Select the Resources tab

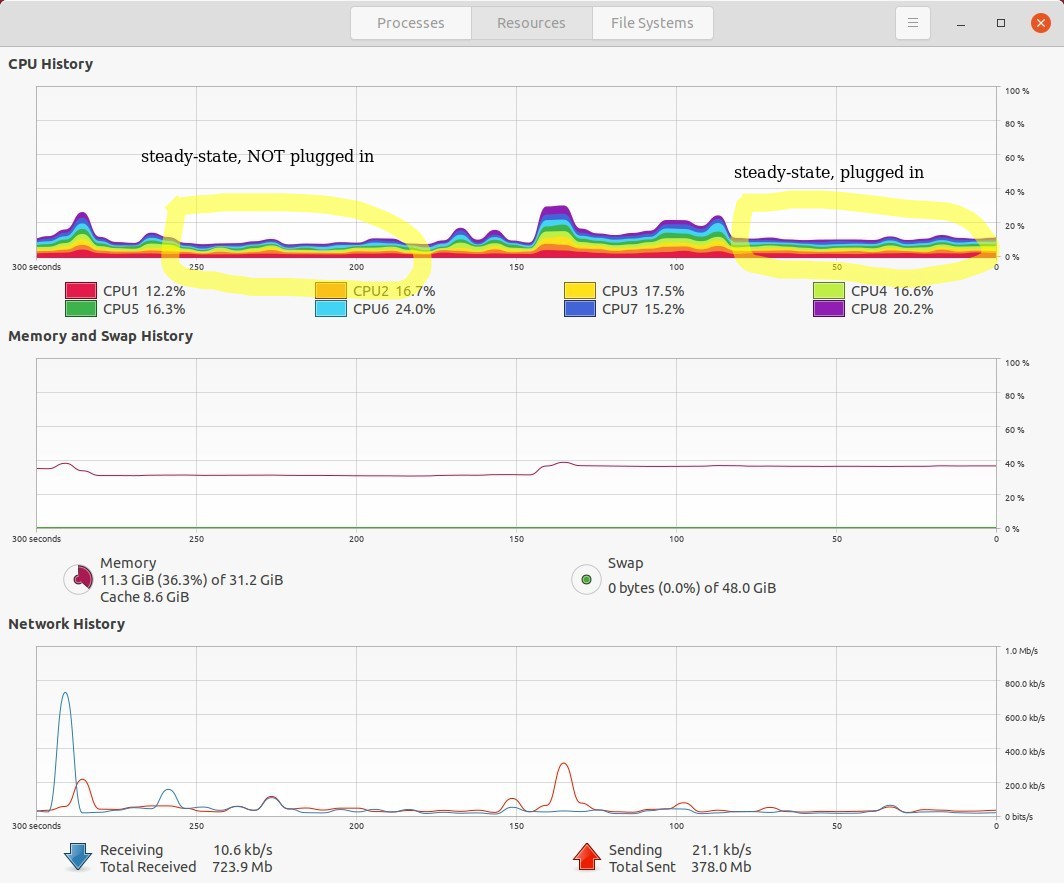(531, 23)
